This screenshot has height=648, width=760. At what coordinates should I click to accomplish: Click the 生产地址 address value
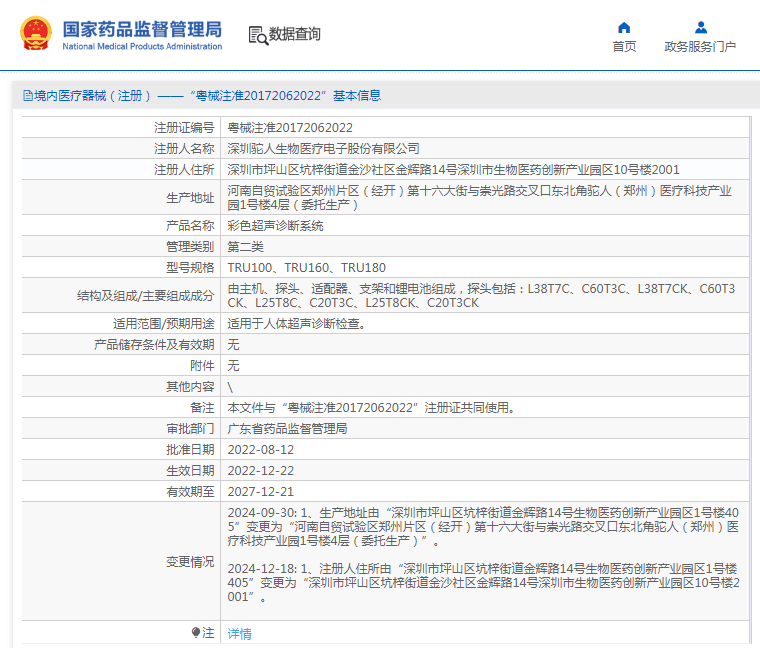pyautogui.click(x=479, y=198)
